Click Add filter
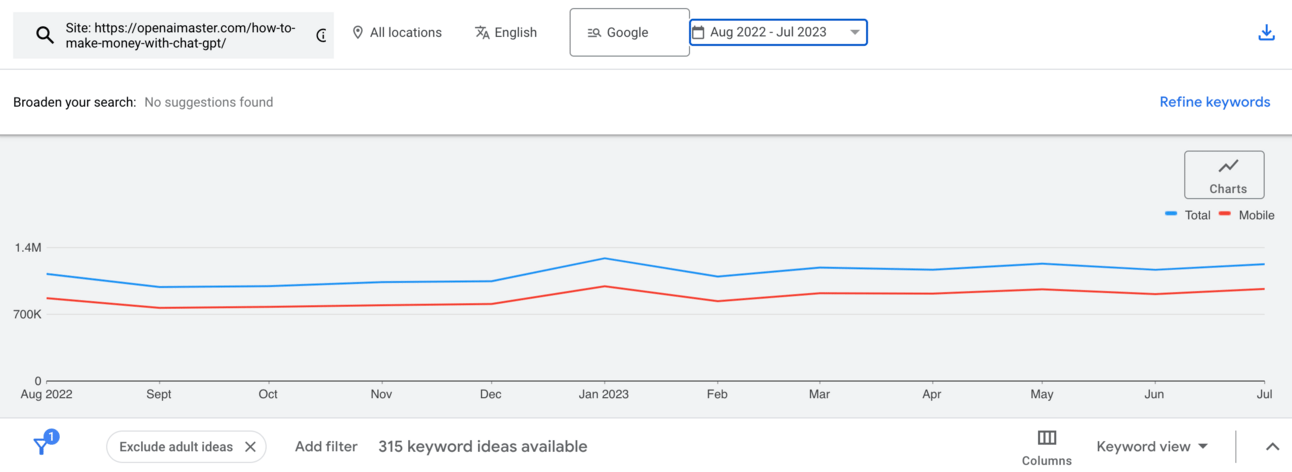 (326, 447)
